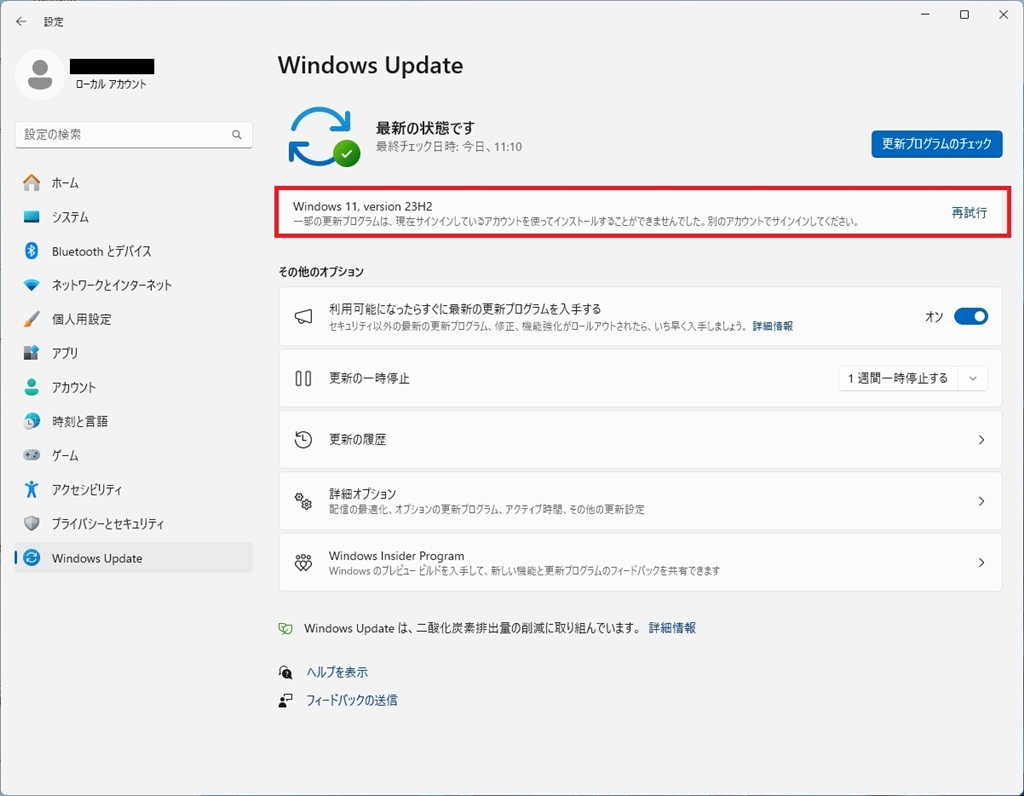Click the green leaf carbon emissions icon
This screenshot has height=796, width=1024.
[285, 628]
